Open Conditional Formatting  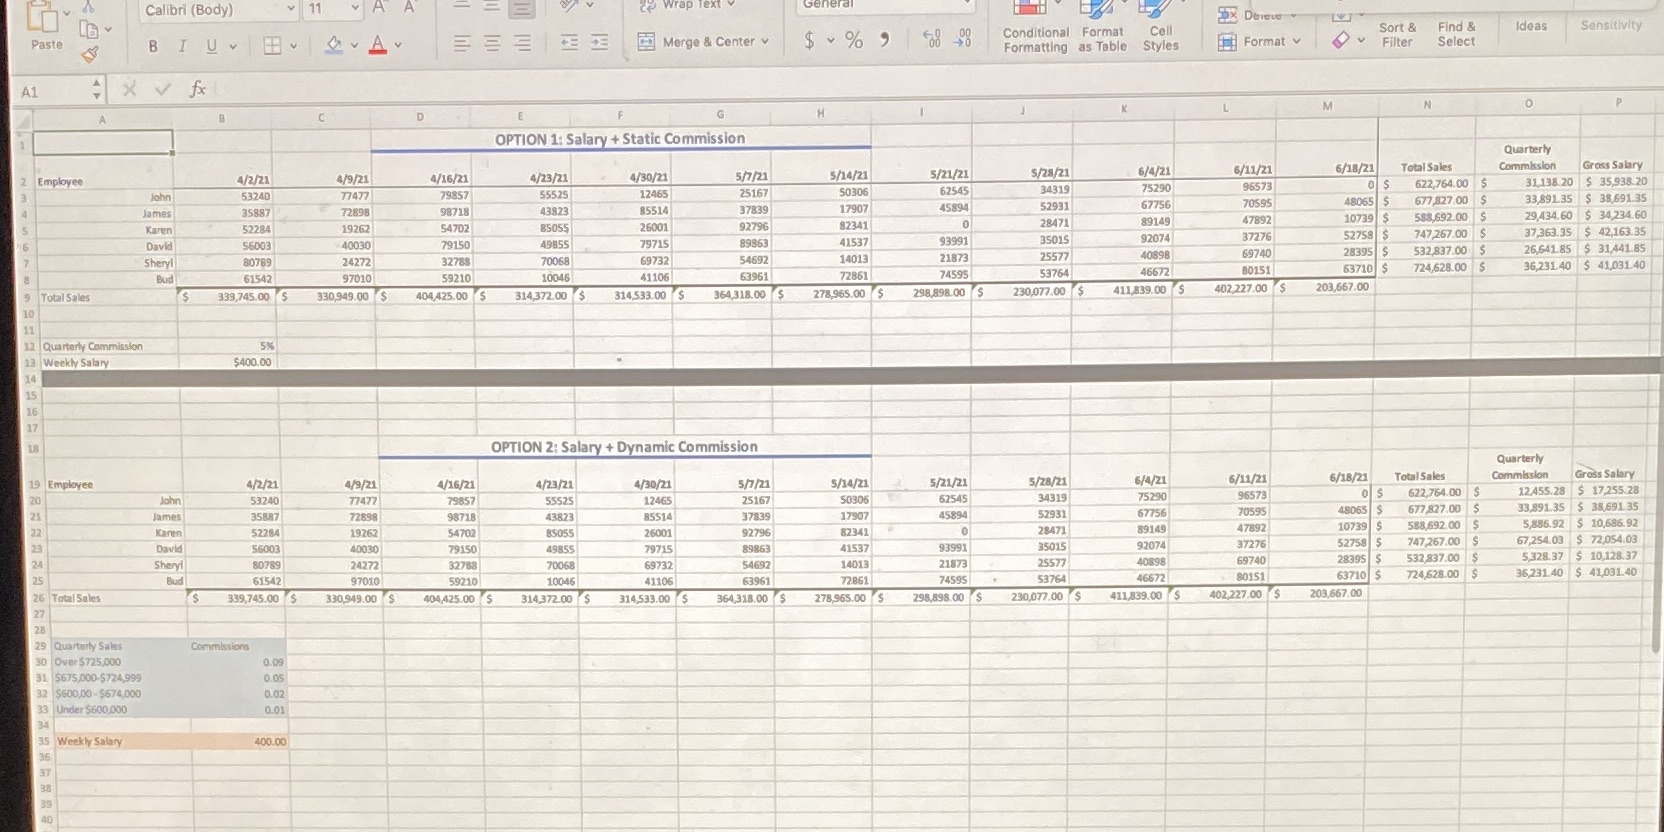[x=1035, y=27]
